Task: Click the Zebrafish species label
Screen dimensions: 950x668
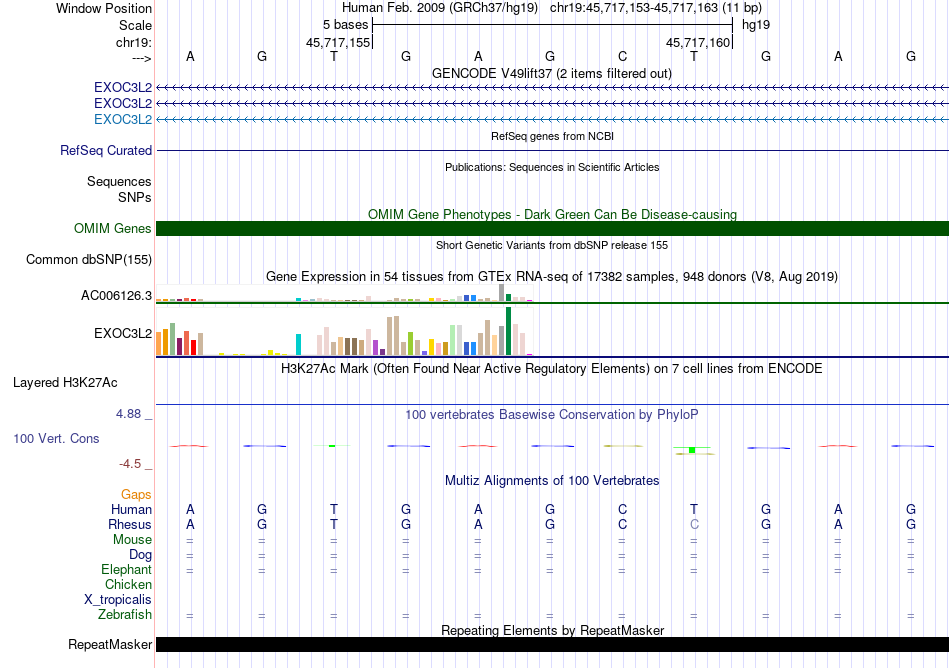Action: tap(125, 615)
